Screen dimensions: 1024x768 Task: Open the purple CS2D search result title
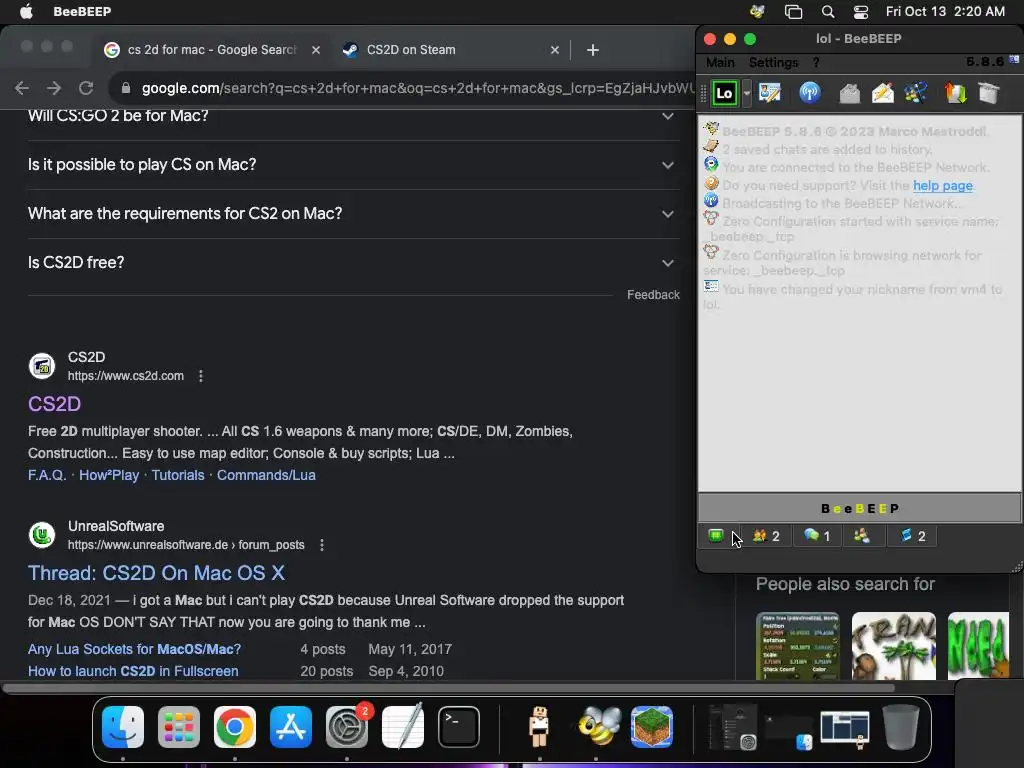point(54,404)
